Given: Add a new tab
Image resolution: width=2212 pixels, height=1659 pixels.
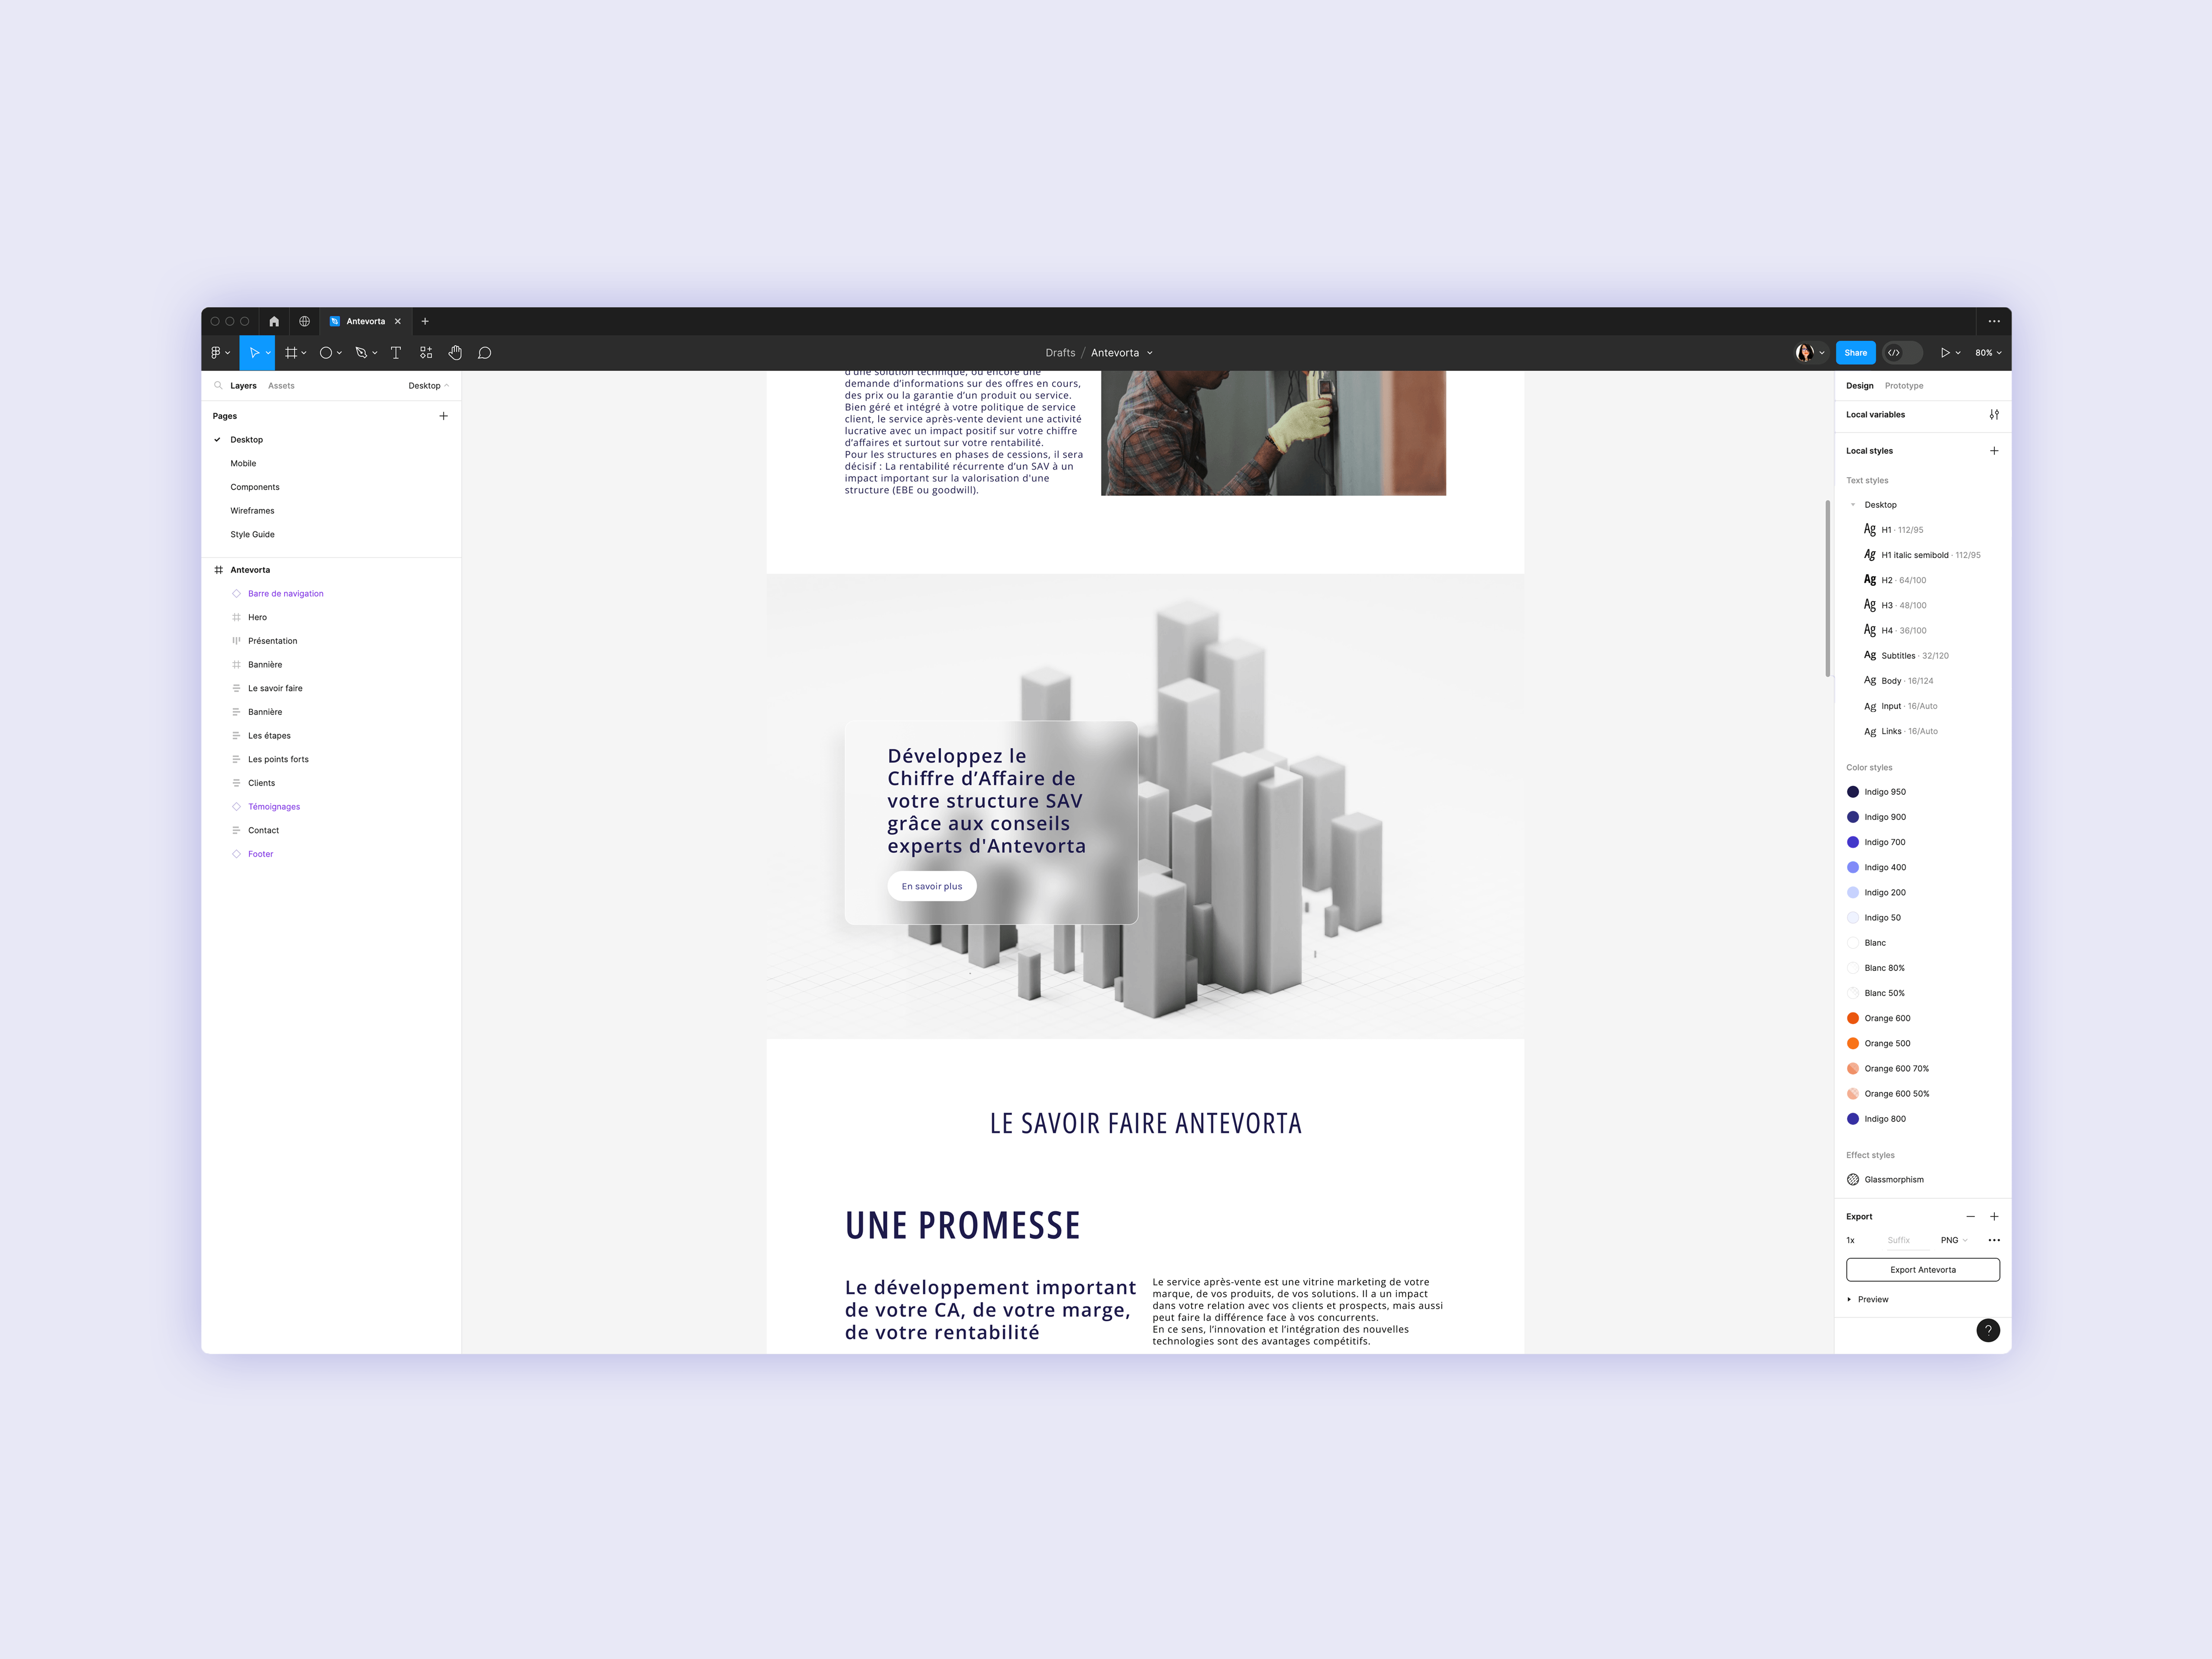Looking at the screenshot, I should (425, 321).
